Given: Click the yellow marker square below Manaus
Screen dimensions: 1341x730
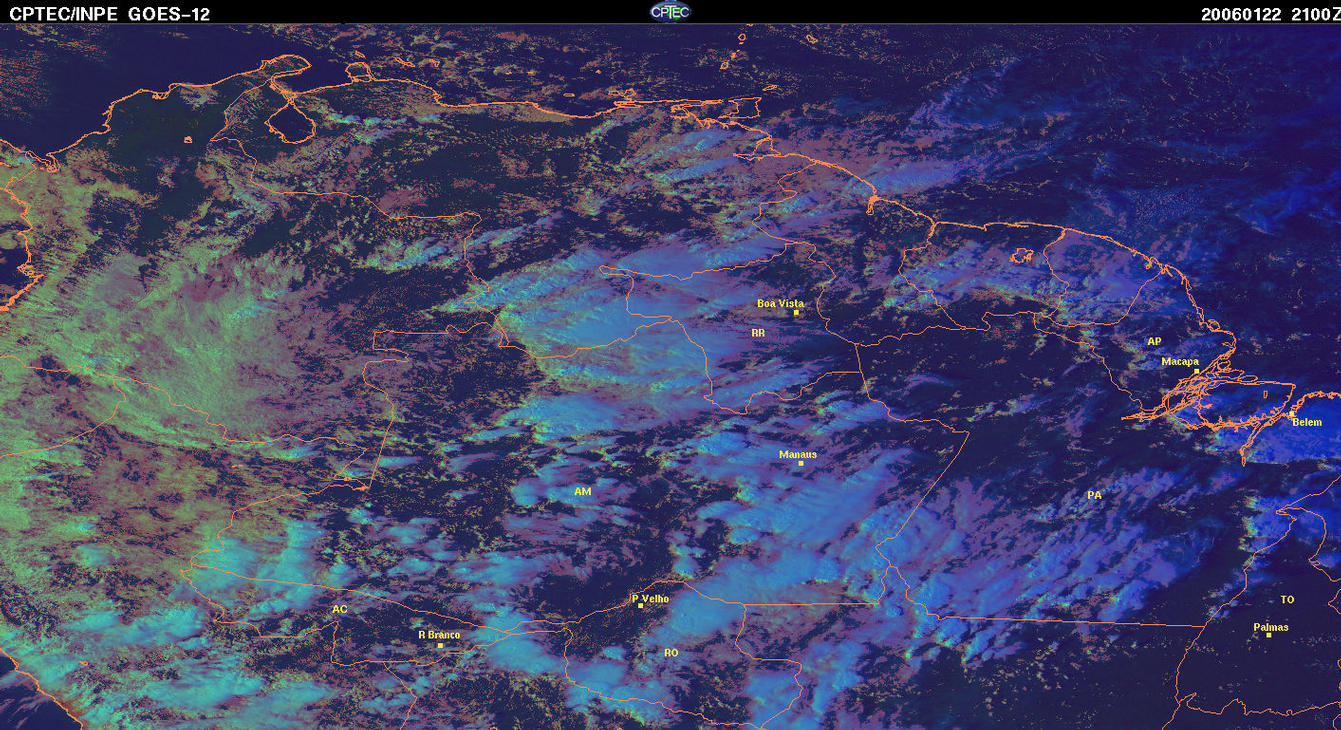Looking at the screenshot, I should 801,463.
